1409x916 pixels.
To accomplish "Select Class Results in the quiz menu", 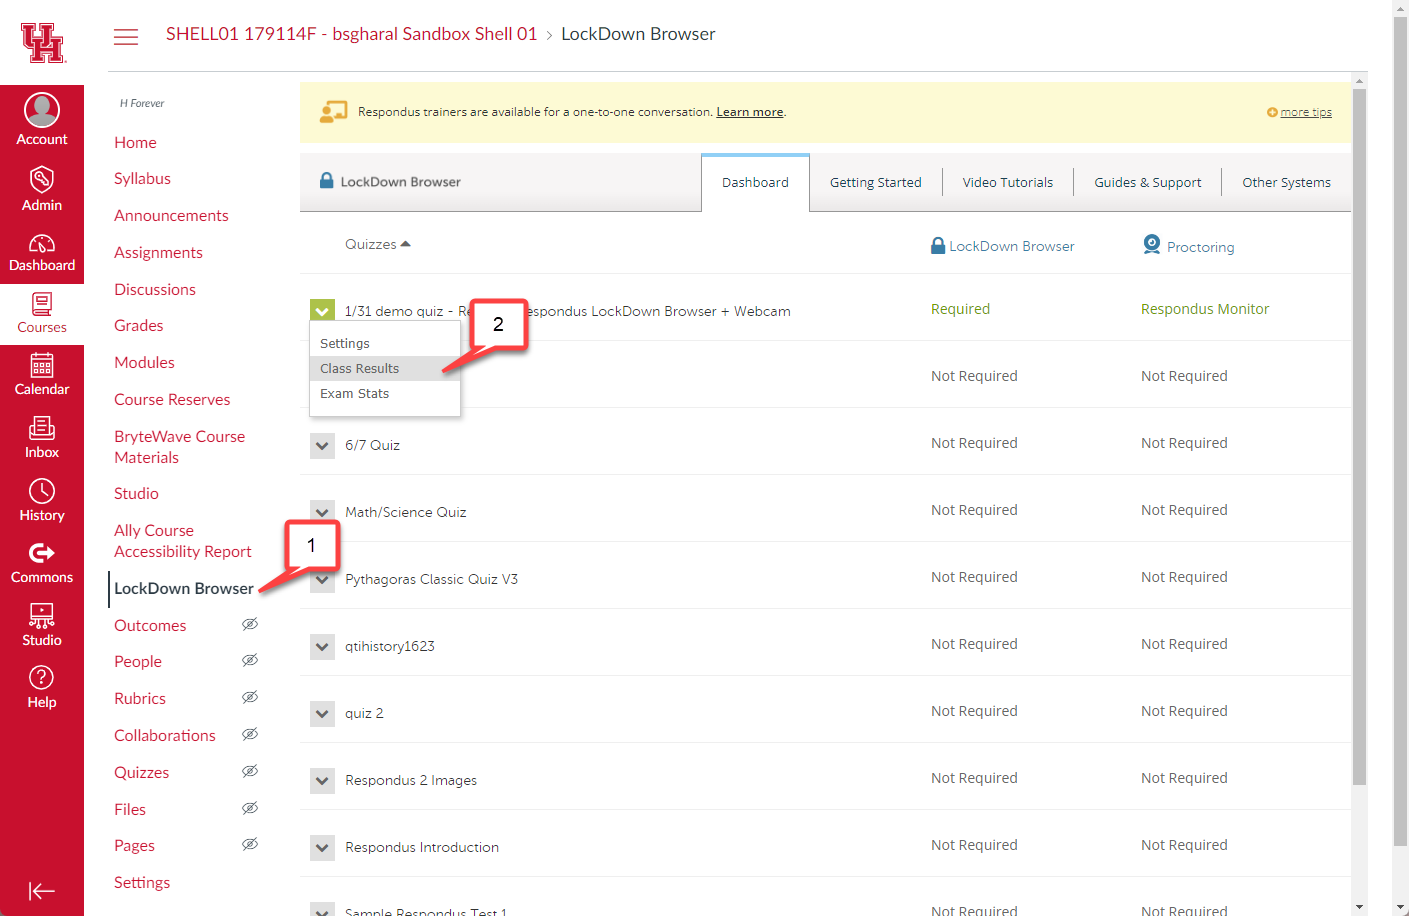I will pyautogui.click(x=385, y=368).
